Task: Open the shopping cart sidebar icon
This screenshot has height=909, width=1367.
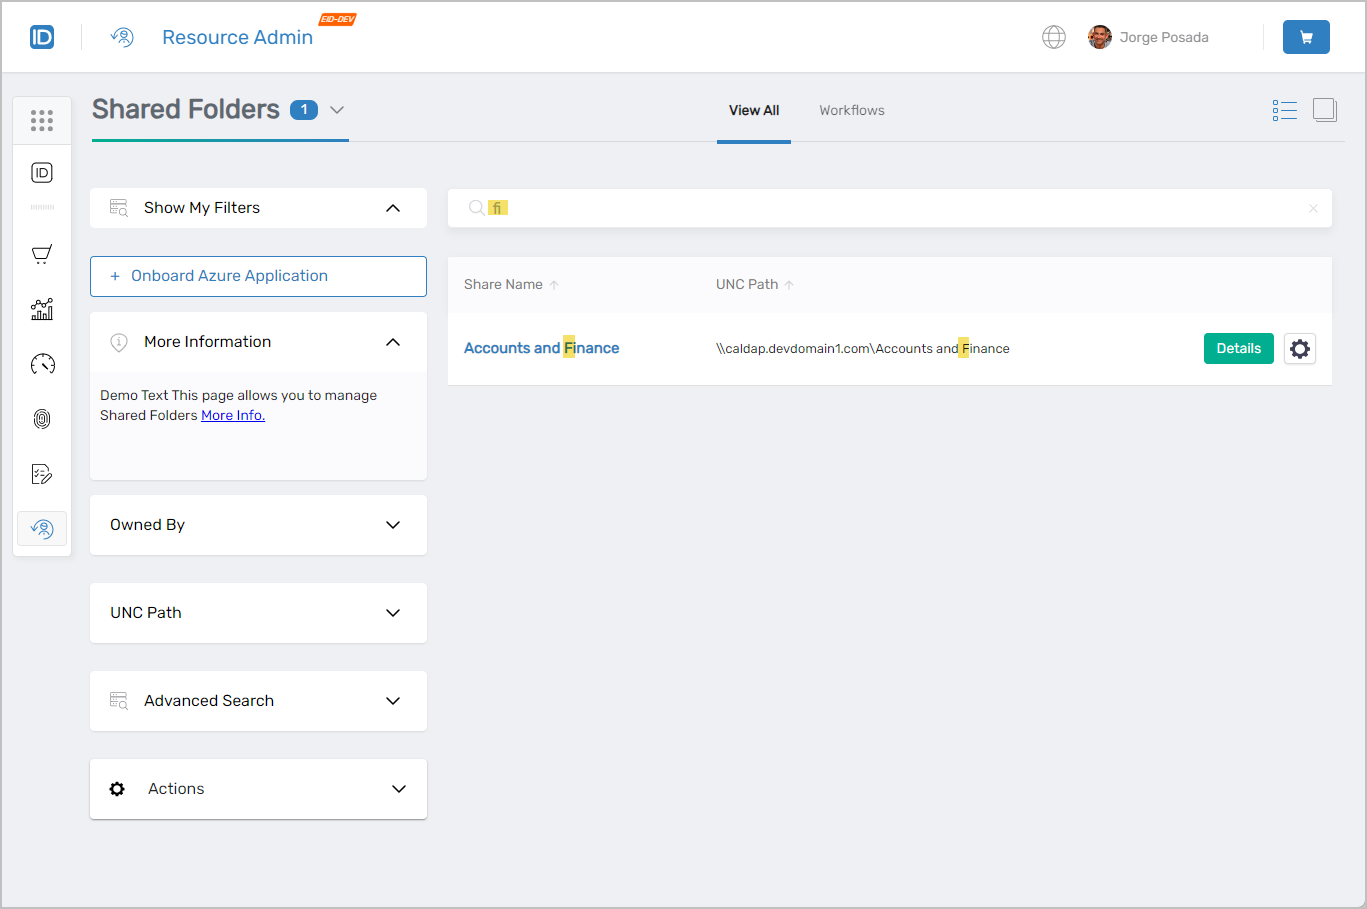Action: point(41,253)
